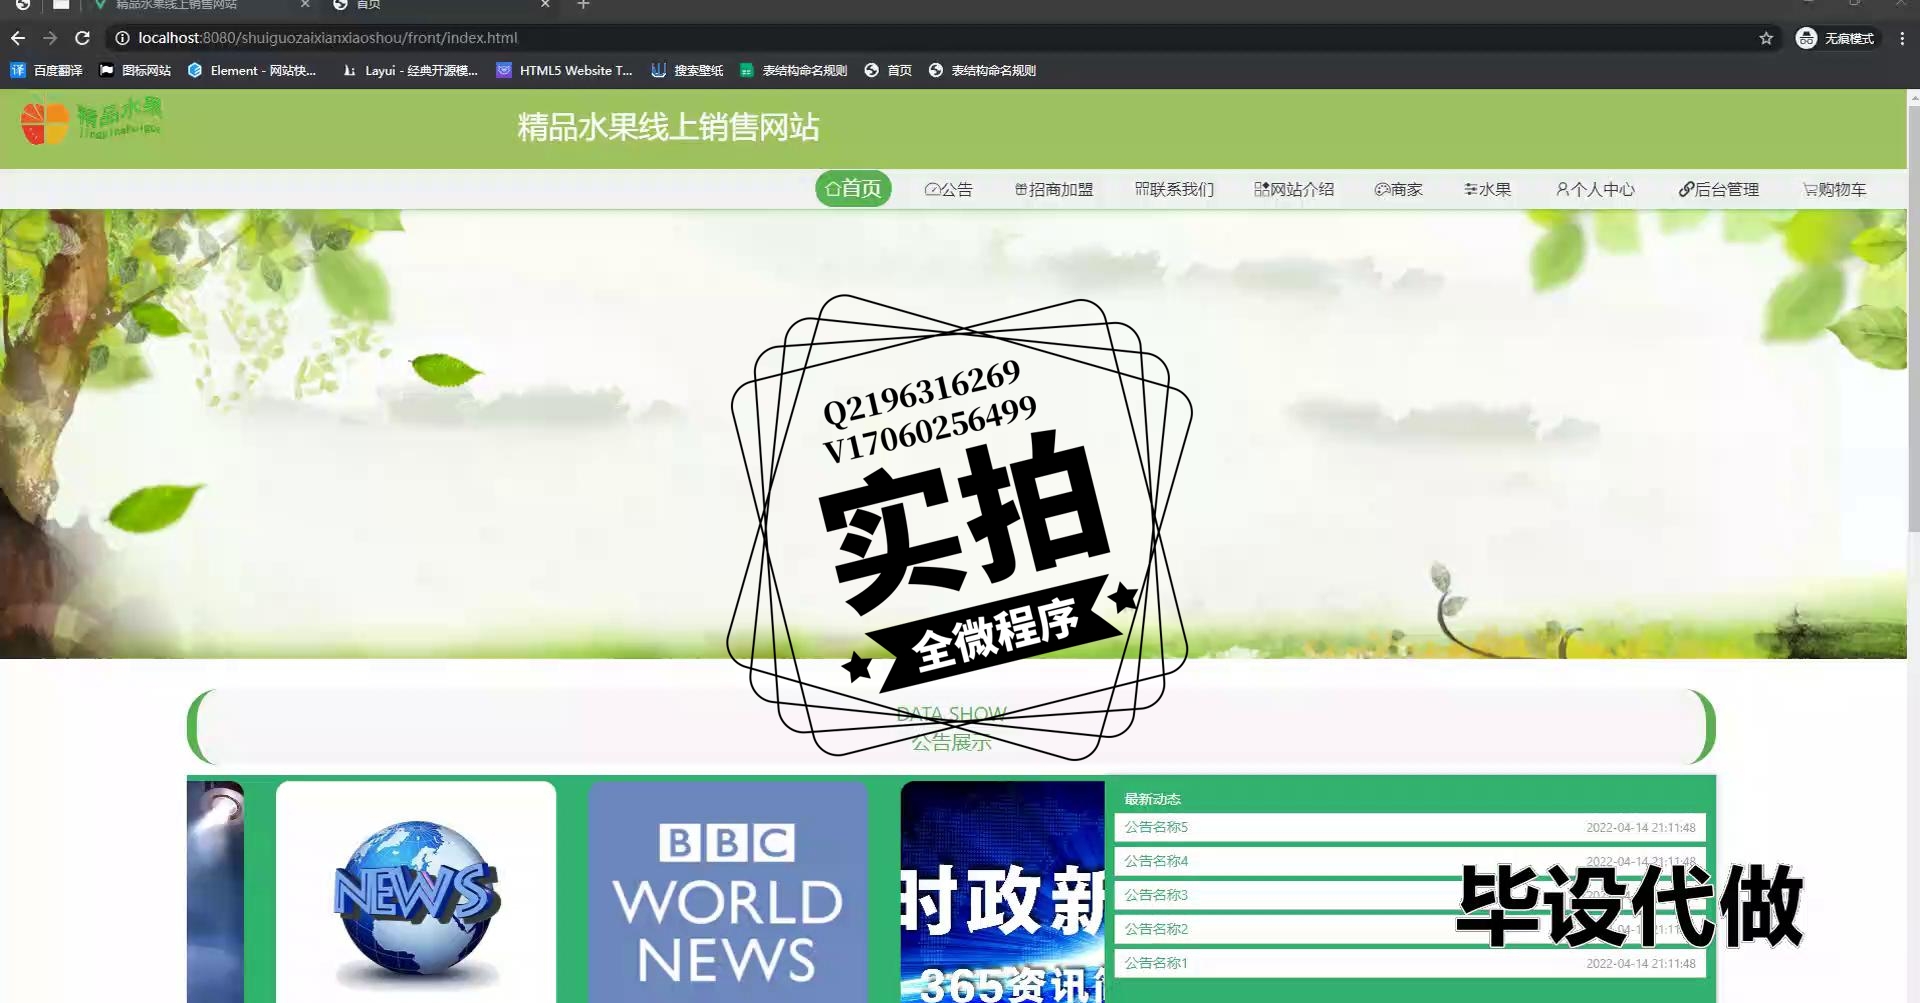This screenshot has height=1003, width=1920.
Task: Open a new browser tab with plus button
Action: [583, 5]
